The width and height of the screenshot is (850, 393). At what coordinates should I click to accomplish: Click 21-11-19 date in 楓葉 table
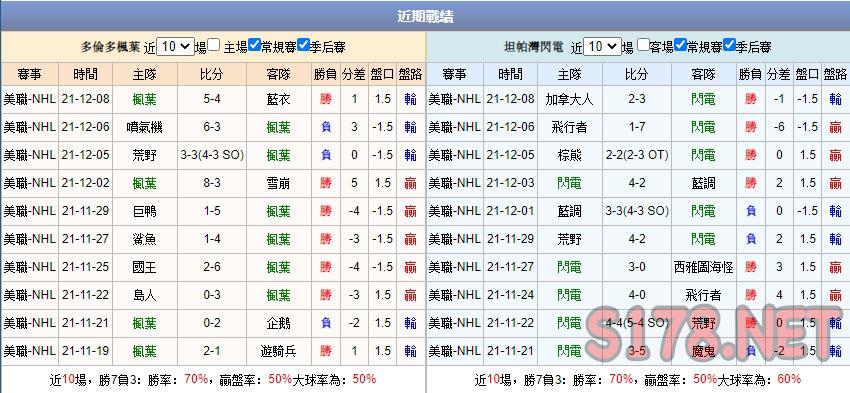[86, 351]
